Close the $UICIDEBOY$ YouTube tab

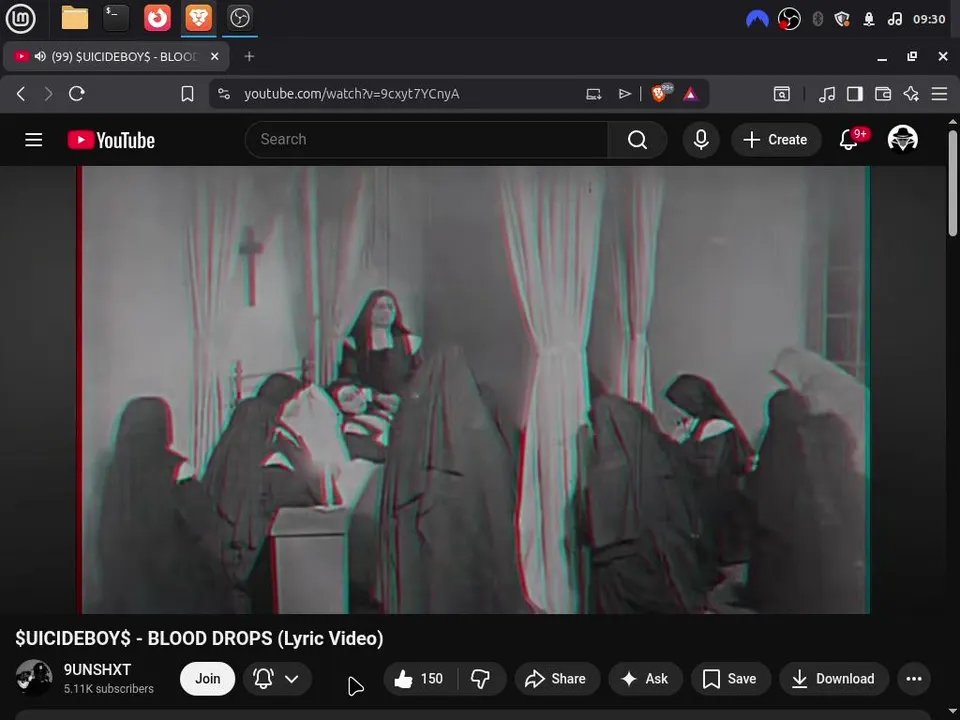click(x=214, y=56)
